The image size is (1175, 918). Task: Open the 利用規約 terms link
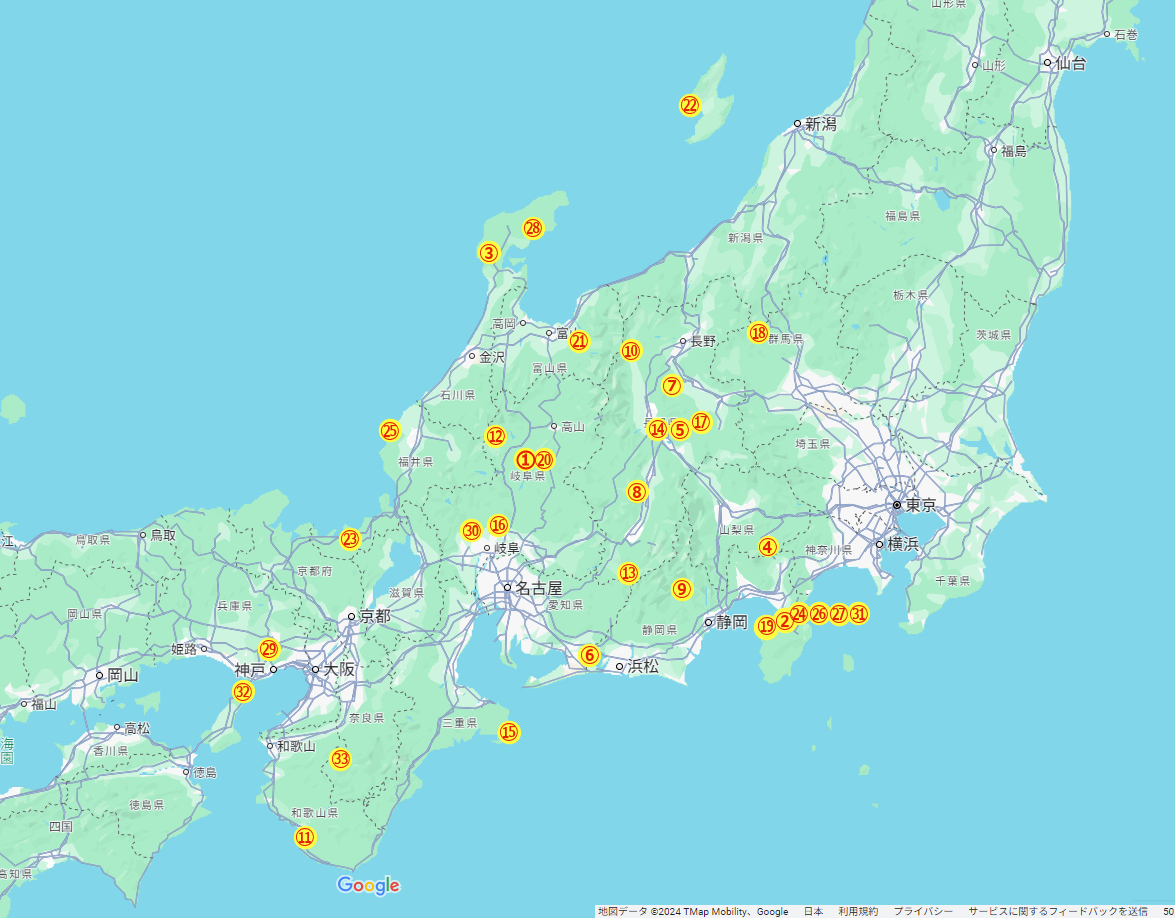[x=858, y=911]
